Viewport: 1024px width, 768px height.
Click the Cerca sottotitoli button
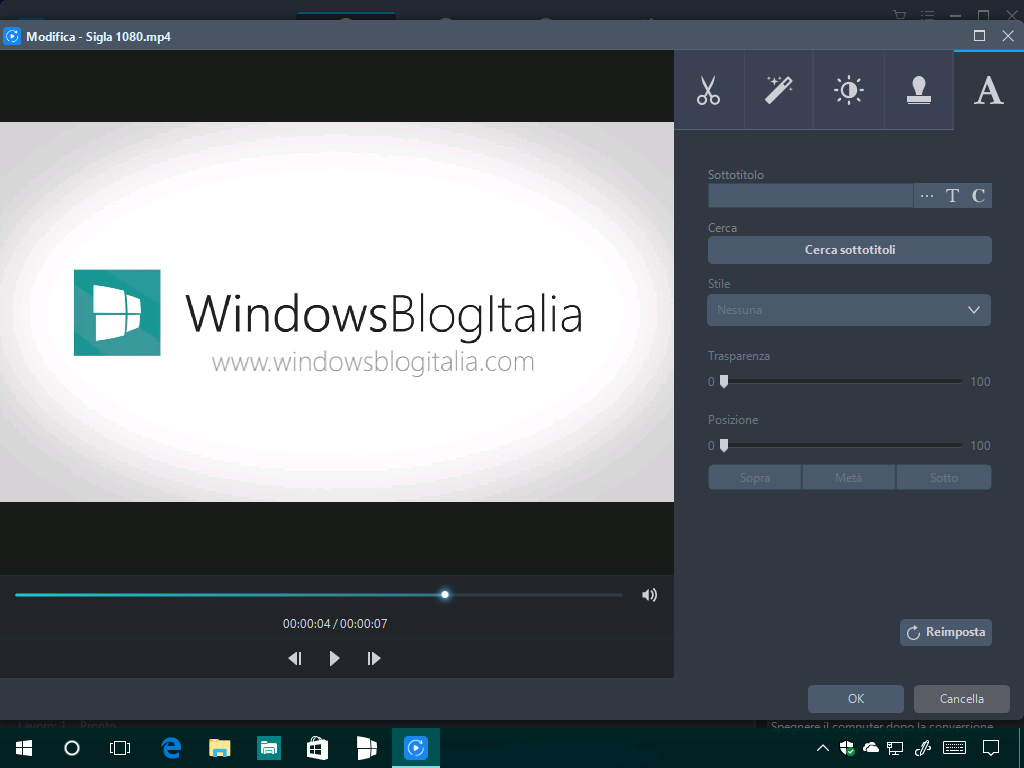click(x=850, y=250)
